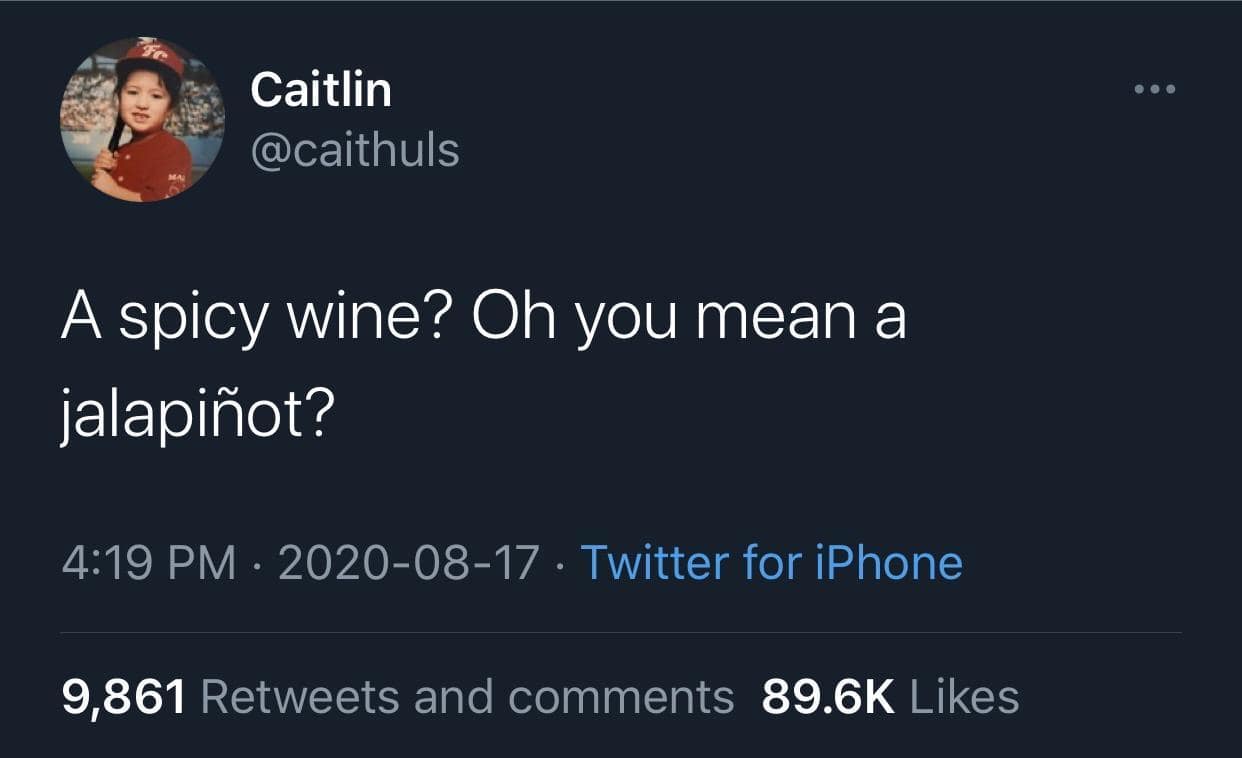View the Likes label next to 89.6K
This screenshot has height=758, width=1242.
coord(964,696)
